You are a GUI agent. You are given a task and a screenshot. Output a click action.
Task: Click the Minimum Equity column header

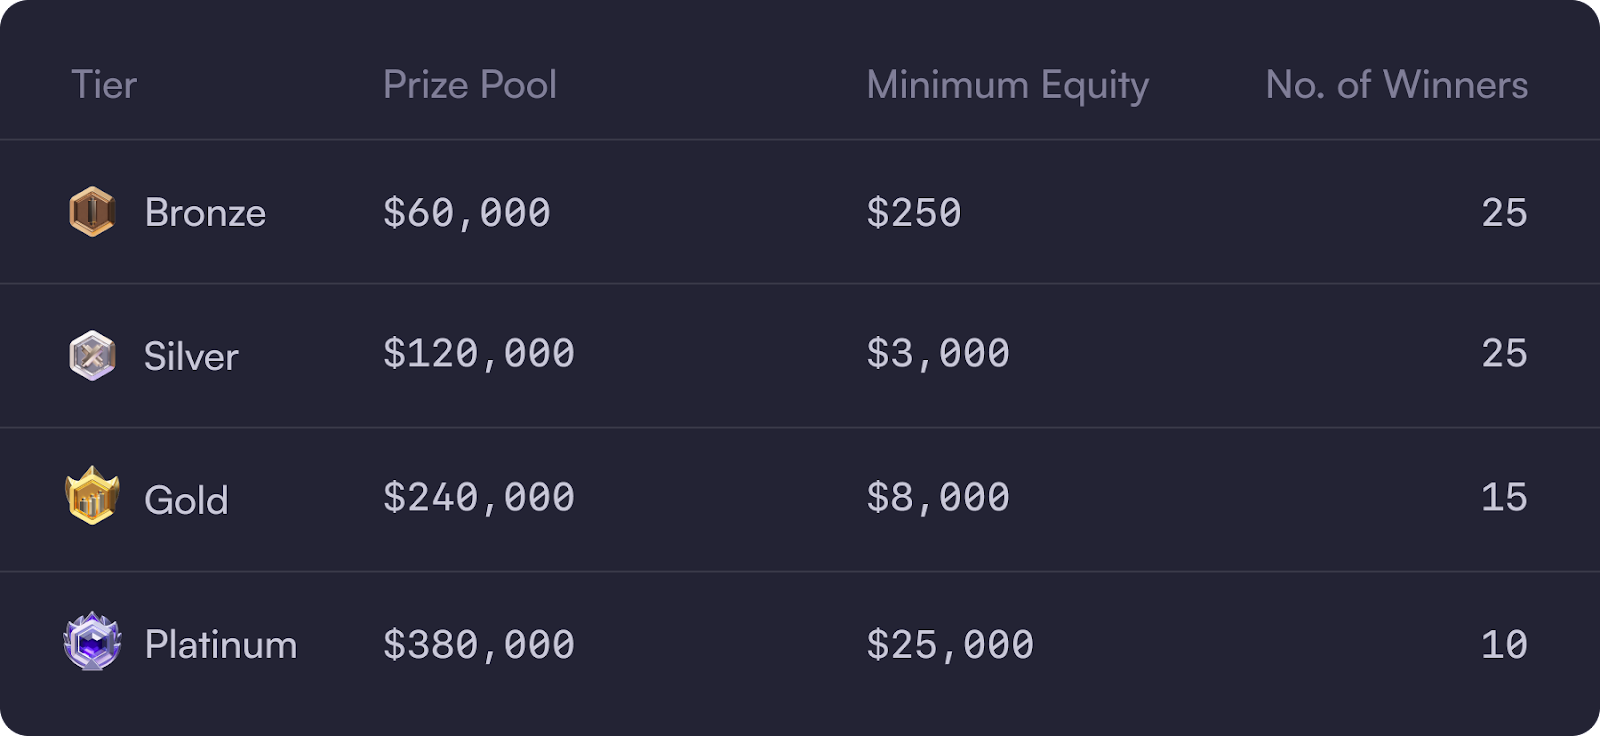coord(1008,86)
